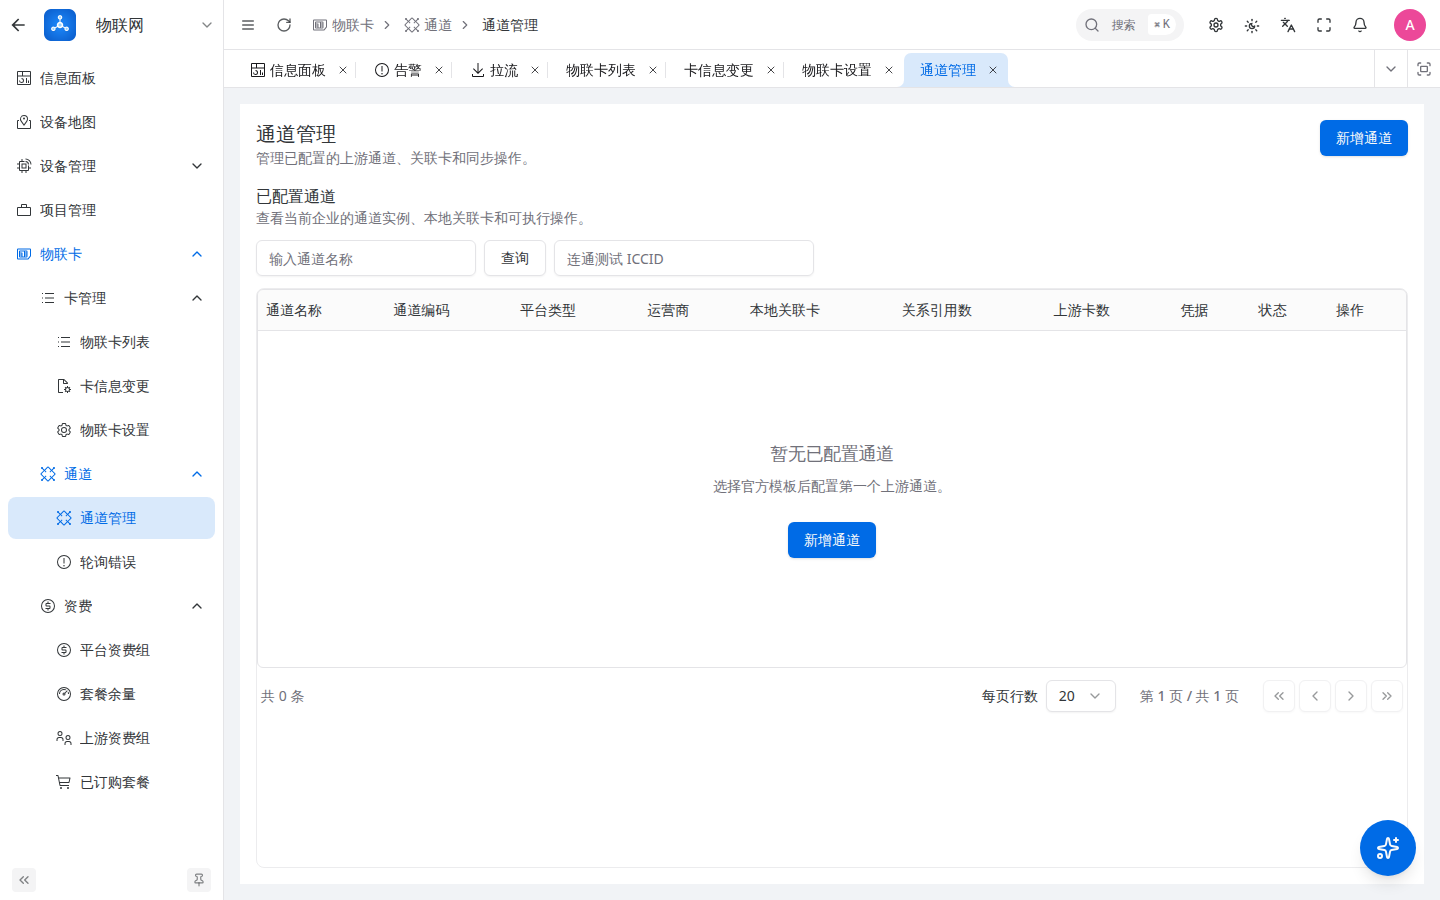
Task: Open 物联卡列表 in the sidebar
Action: pyautogui.click(x=111, y=342)
